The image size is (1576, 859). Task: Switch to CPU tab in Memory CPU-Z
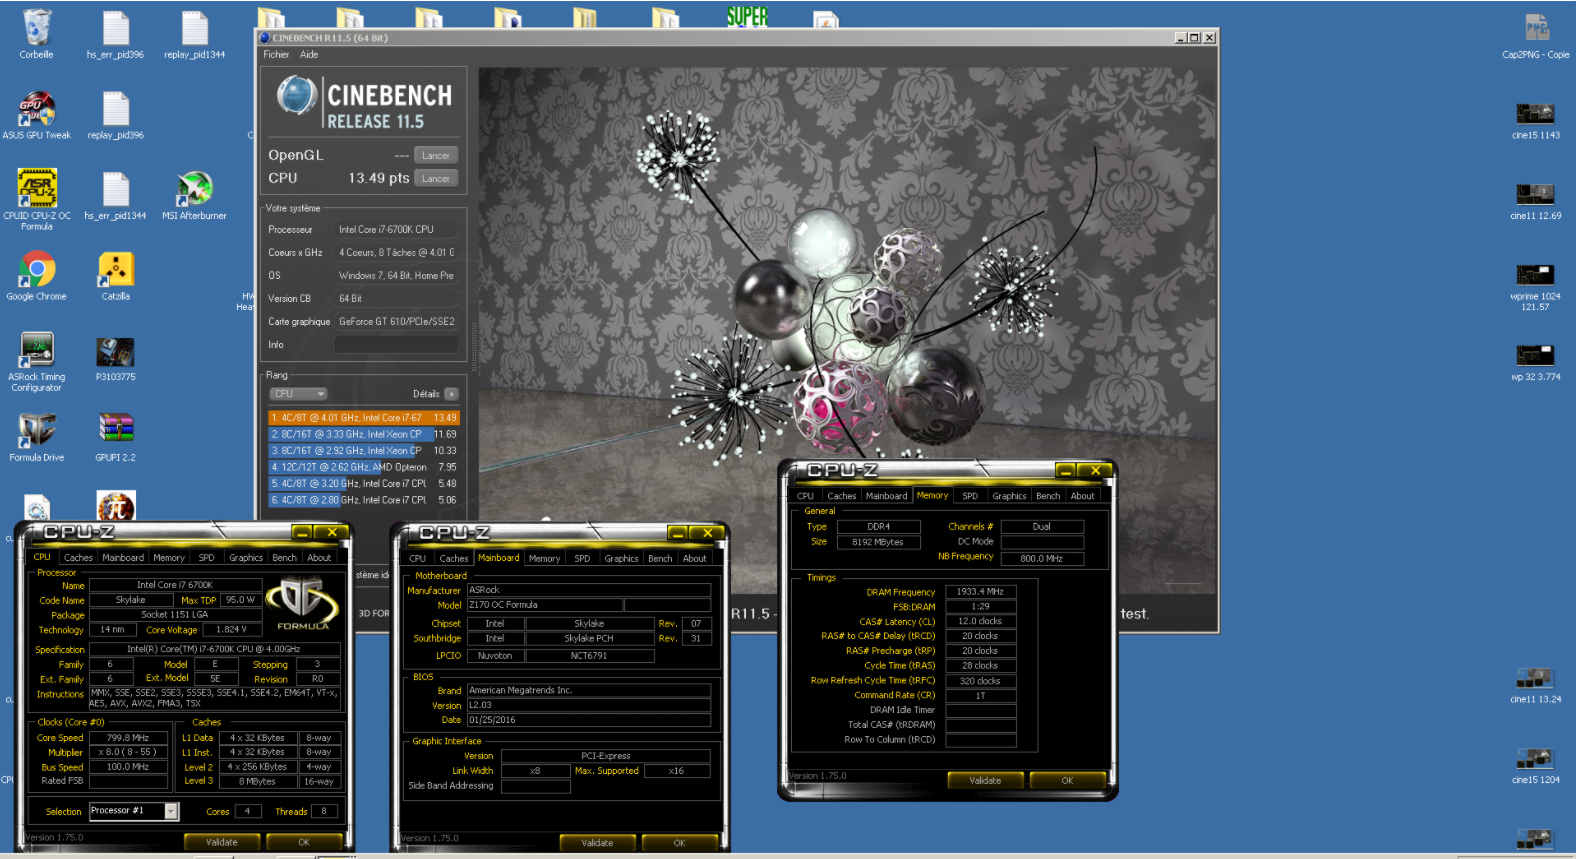coord(806,496)
